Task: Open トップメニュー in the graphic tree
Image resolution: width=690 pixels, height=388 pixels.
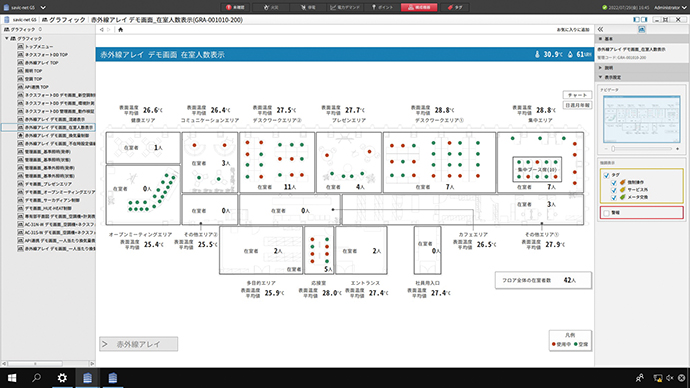Action: 39,47
